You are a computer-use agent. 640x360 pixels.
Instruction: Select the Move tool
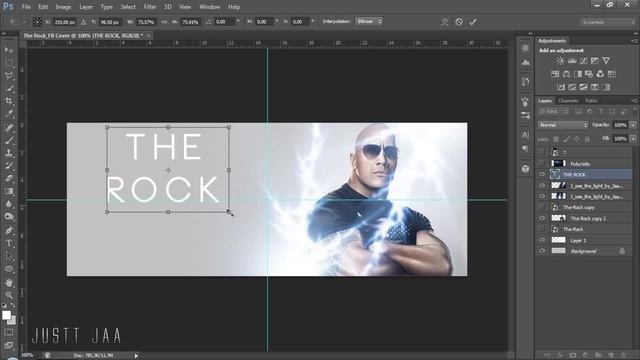(x=9, y=50)
